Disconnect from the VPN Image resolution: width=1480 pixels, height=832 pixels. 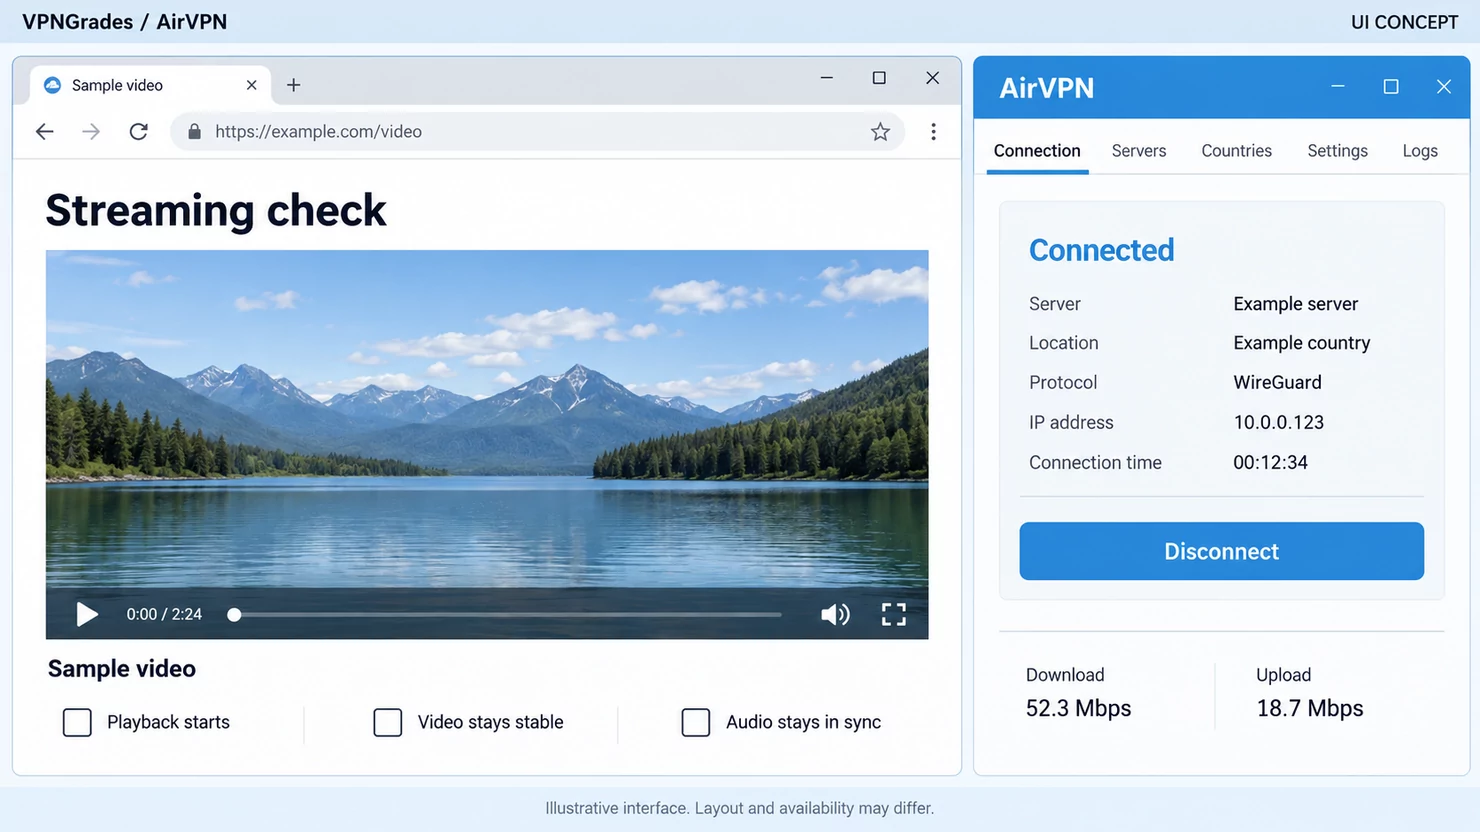pos(1222,551)
